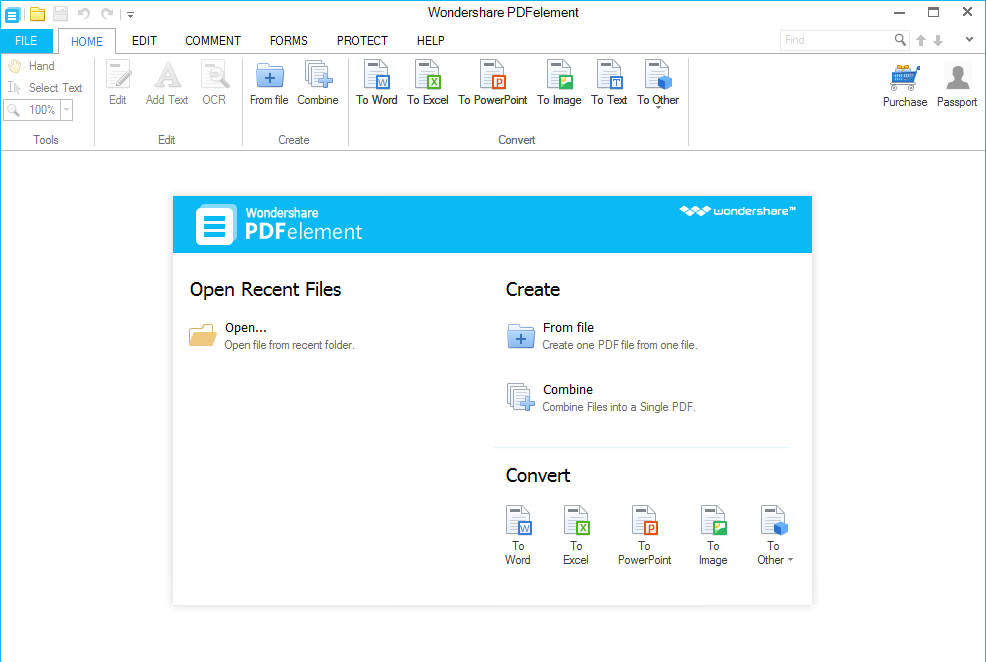Open the FORMS tab
This screenshot has height=662, width=986.
[x=289, y=41]
